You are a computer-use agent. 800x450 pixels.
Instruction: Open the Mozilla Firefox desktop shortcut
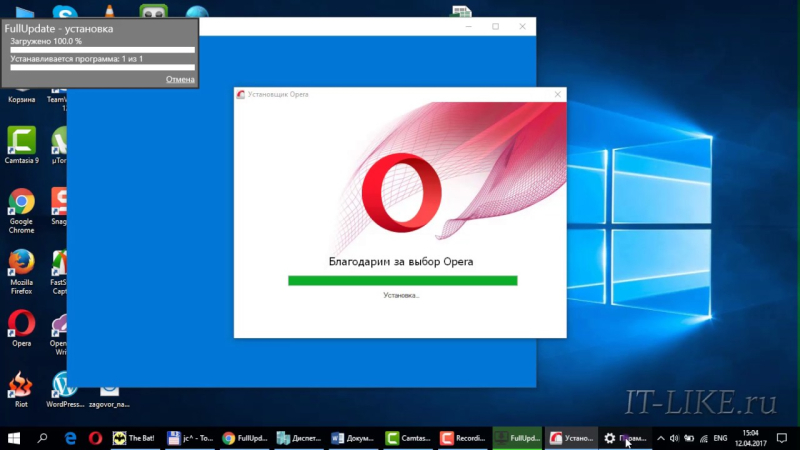point(21,267)
